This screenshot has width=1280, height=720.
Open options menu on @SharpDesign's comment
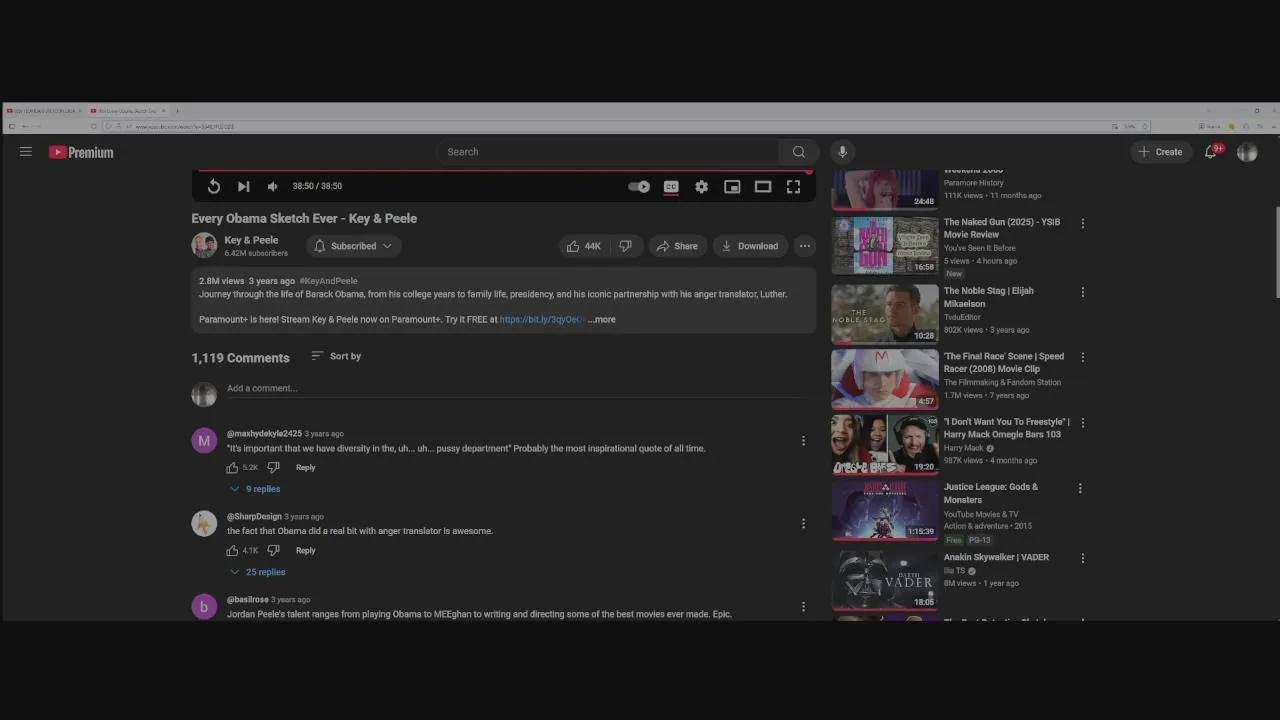click(803, 524)
